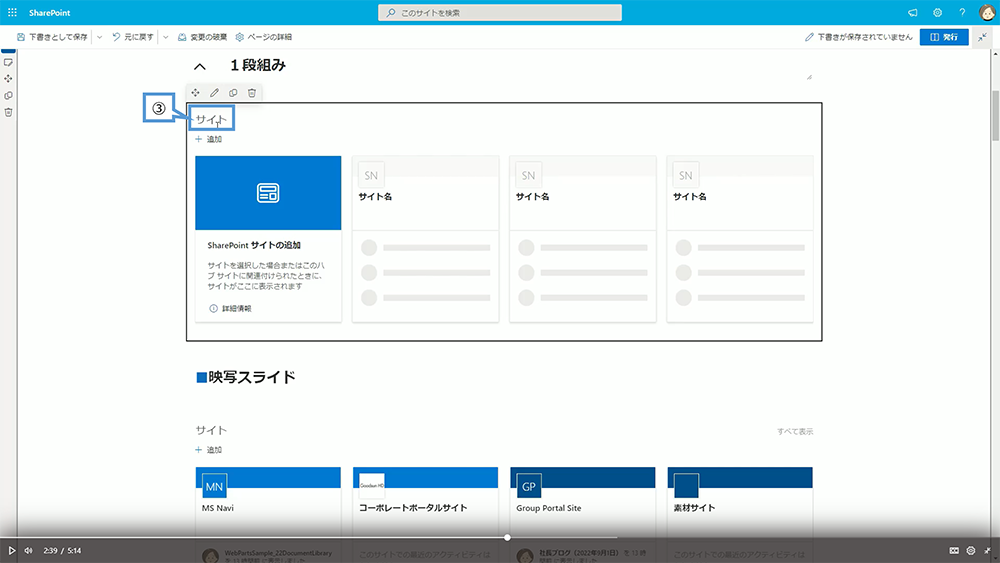Open video player settings gear
1000x563 pixels.
[971, 551]
